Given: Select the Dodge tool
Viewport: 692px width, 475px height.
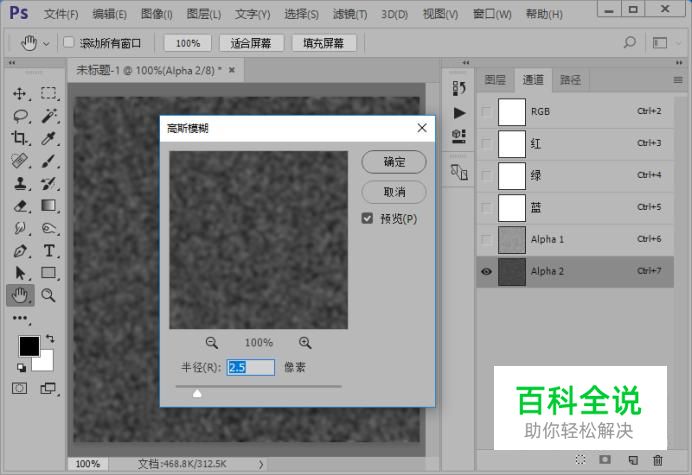Looking at the screenshot, I should coord(48,228).
